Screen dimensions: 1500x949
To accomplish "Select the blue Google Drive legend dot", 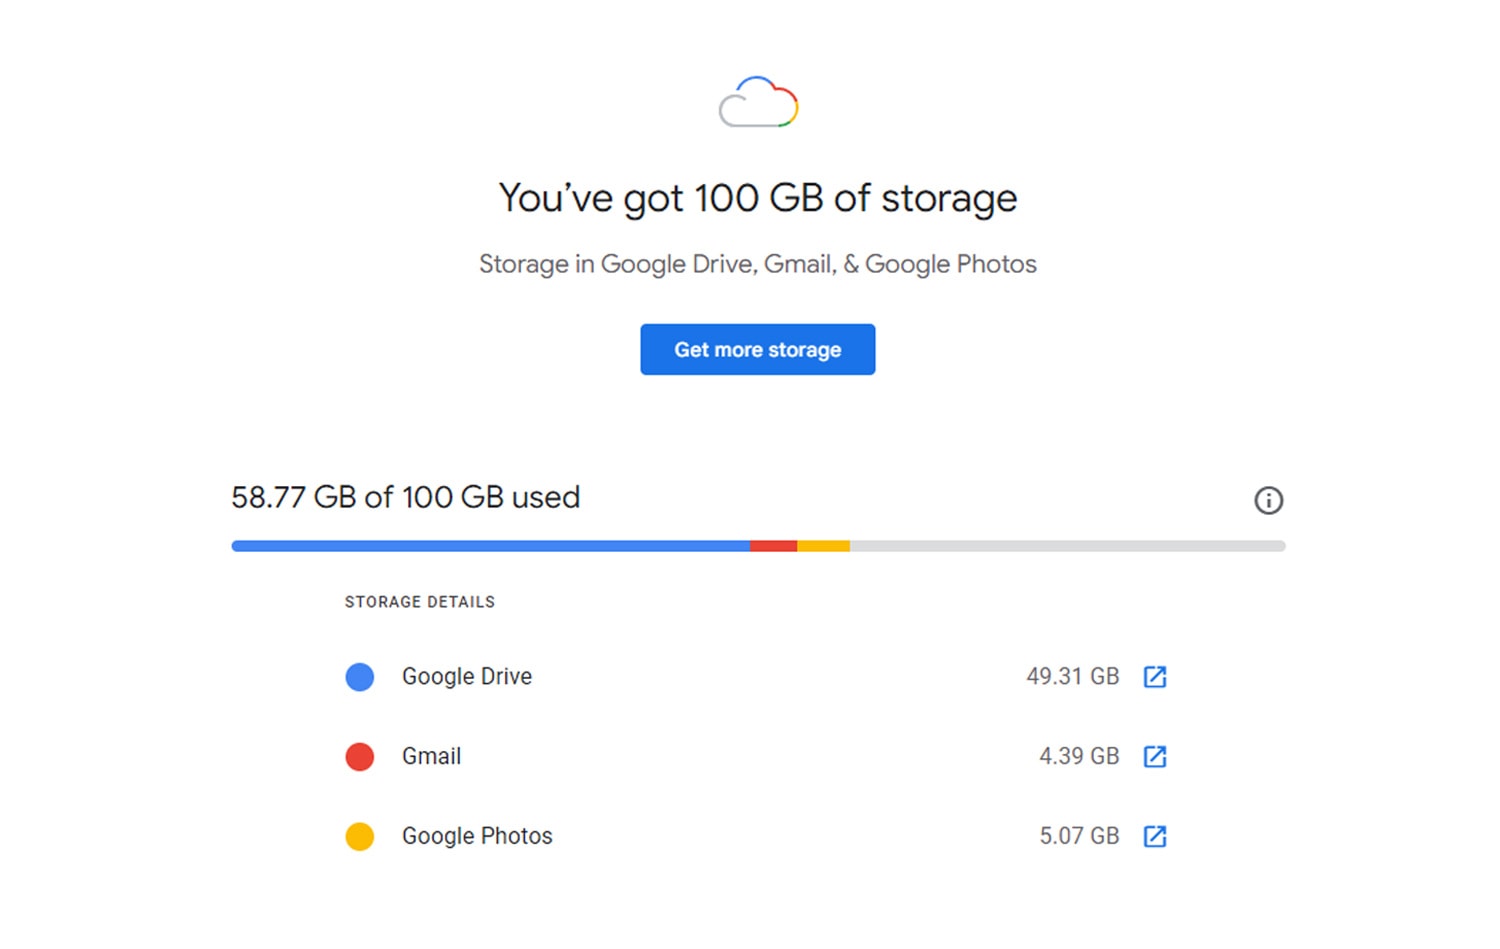I will [x=359, y=676].
